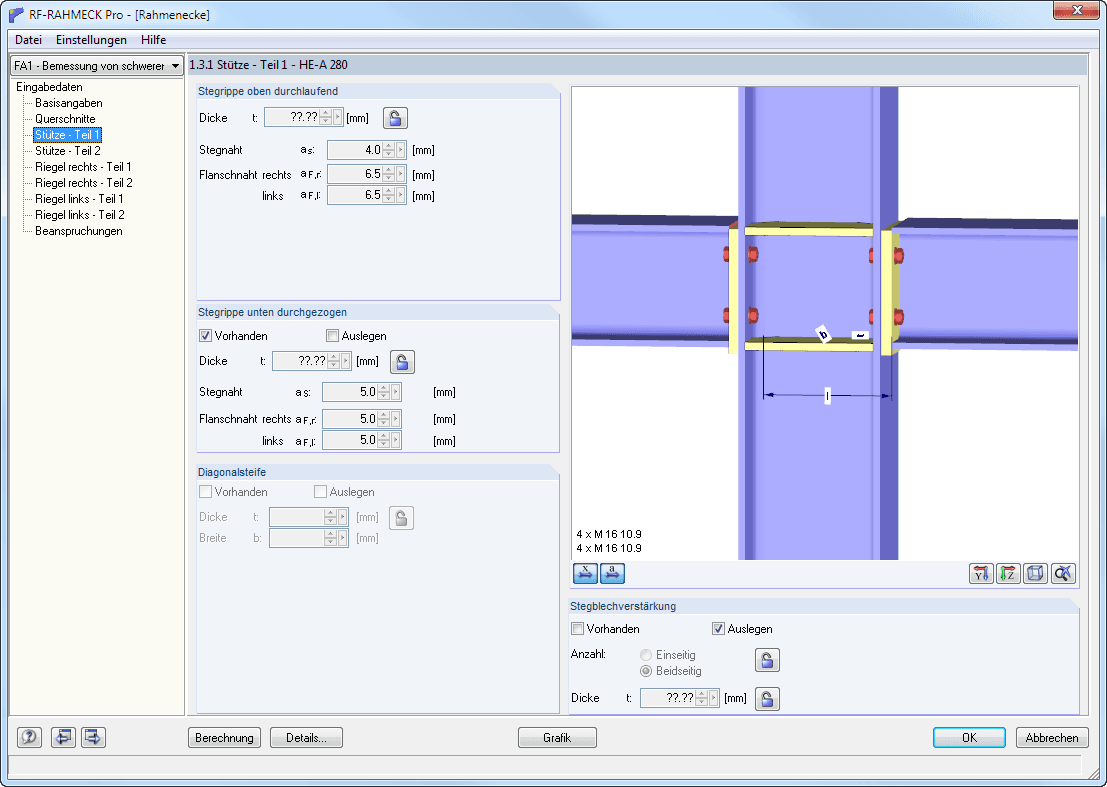Toggle the a dimension display icon under graphic
This screenshot has width=1107, height=787.
[612, 573]
